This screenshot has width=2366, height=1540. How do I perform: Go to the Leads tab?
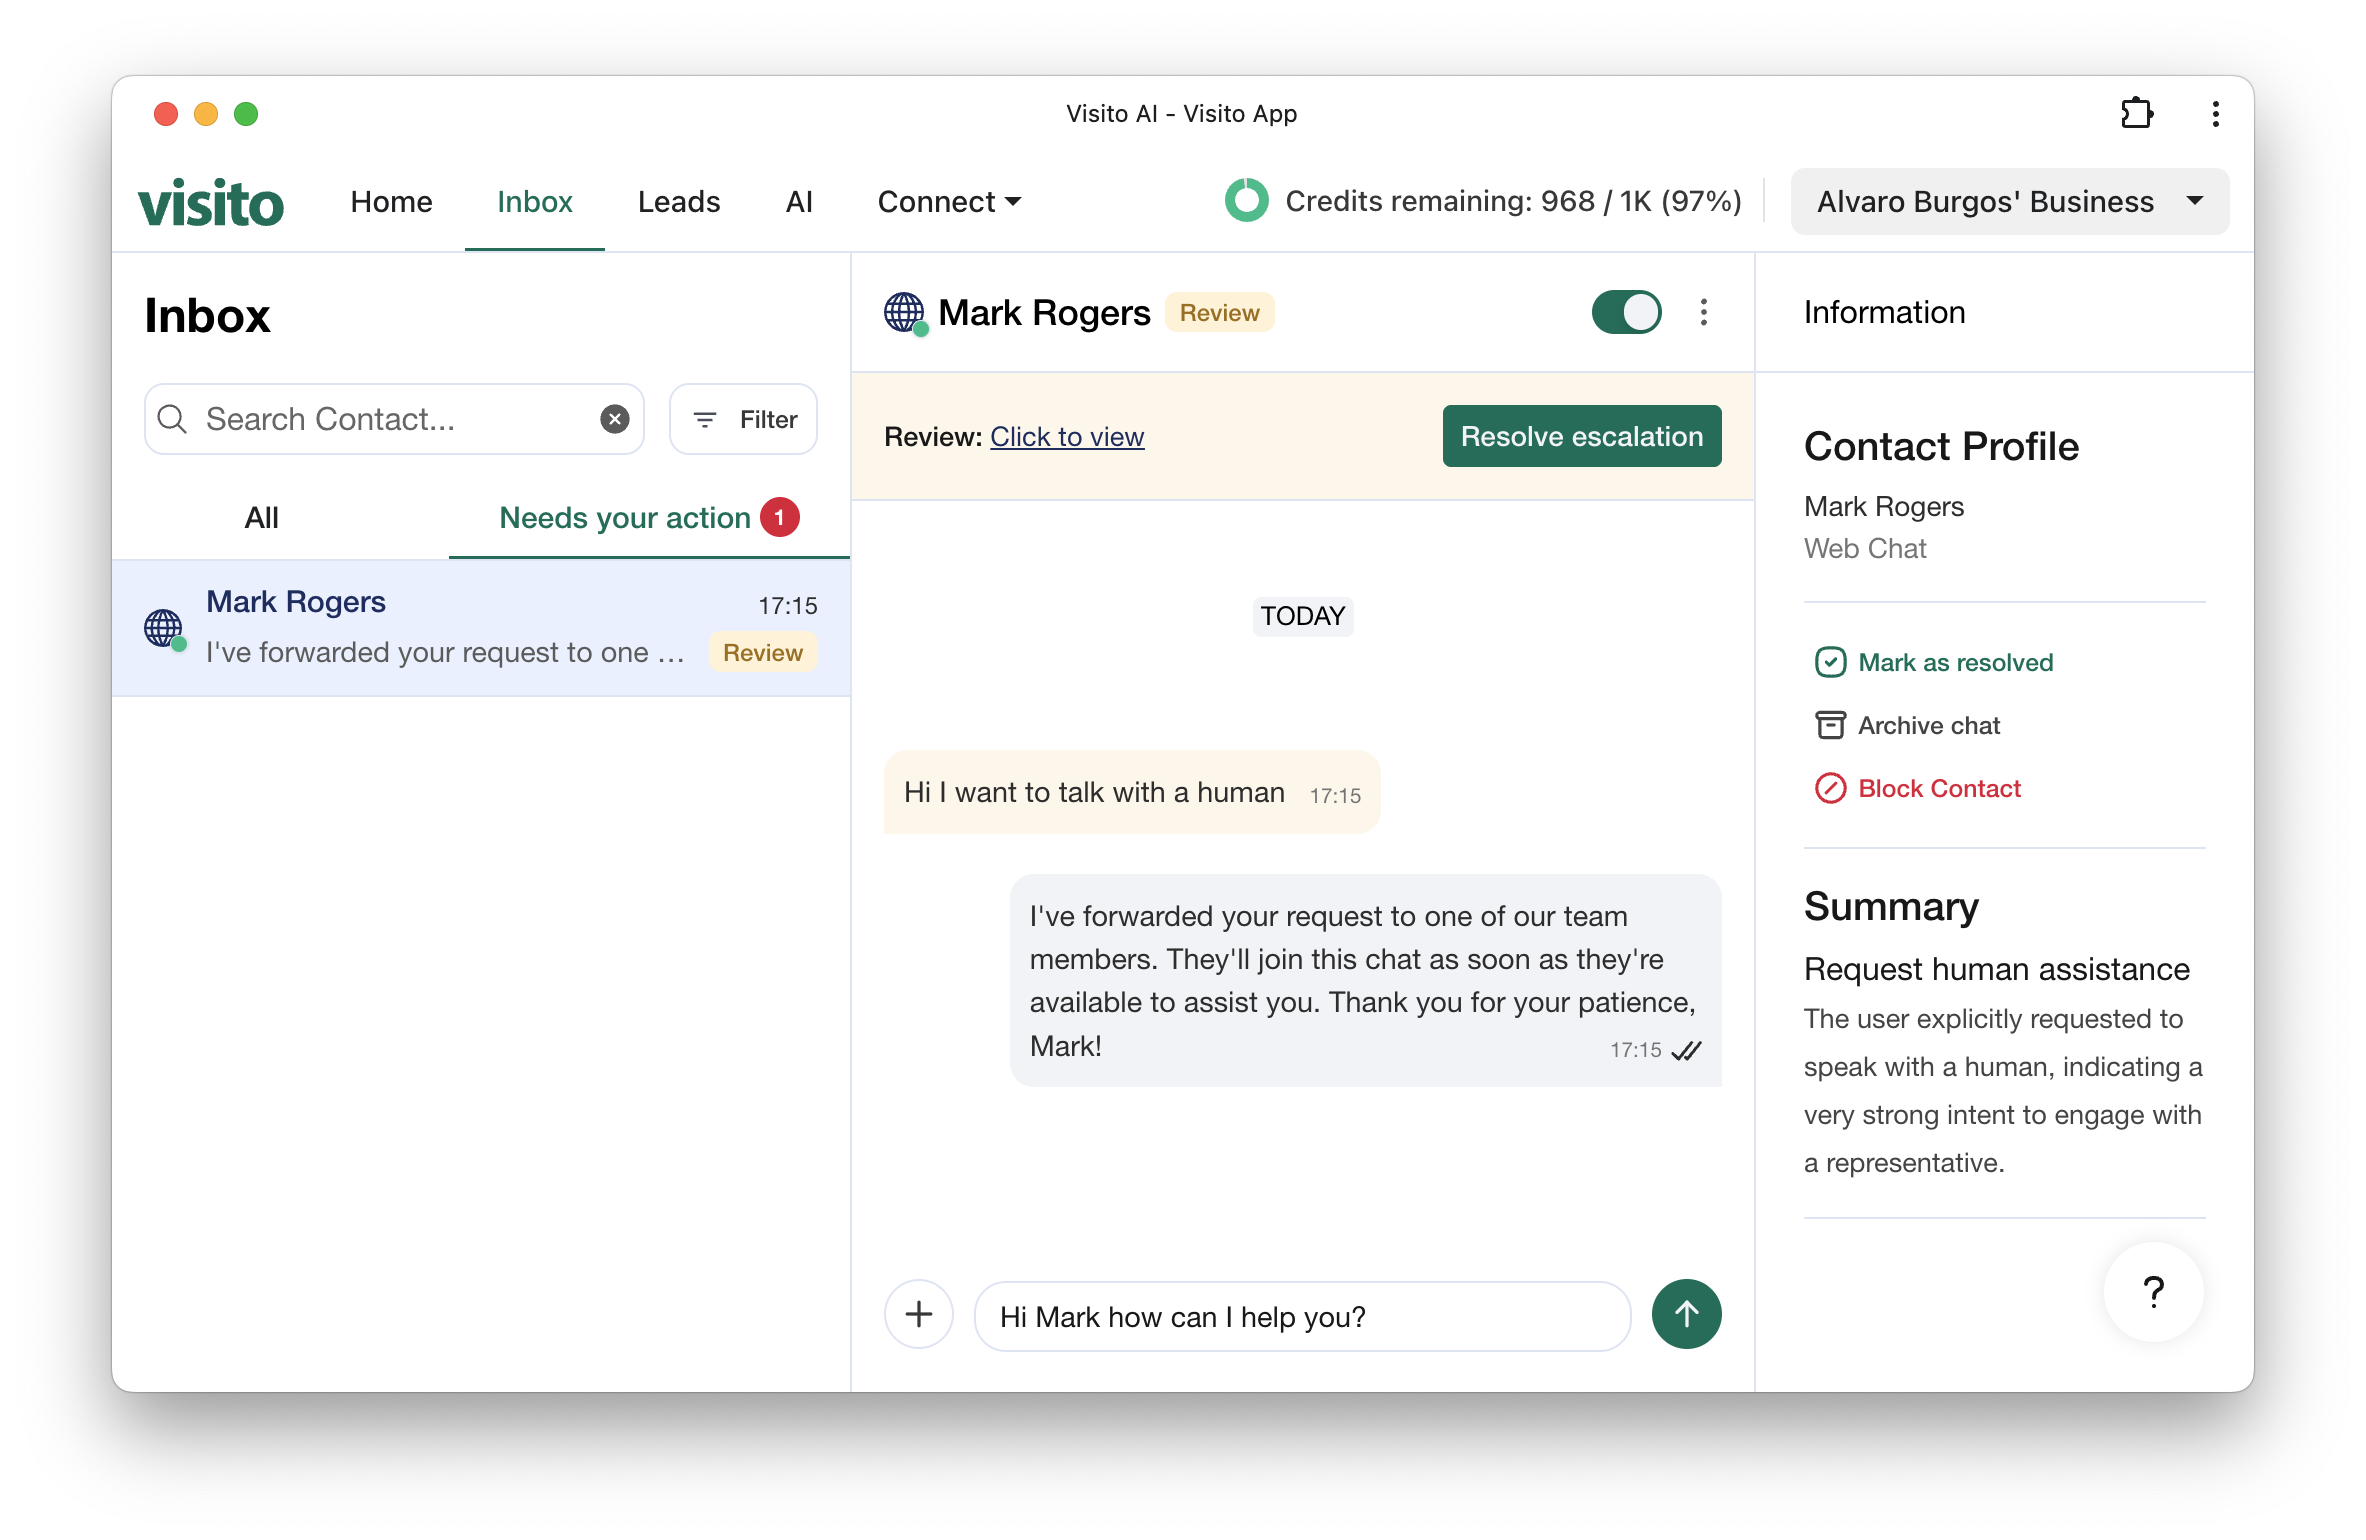[x=678, y=202]
